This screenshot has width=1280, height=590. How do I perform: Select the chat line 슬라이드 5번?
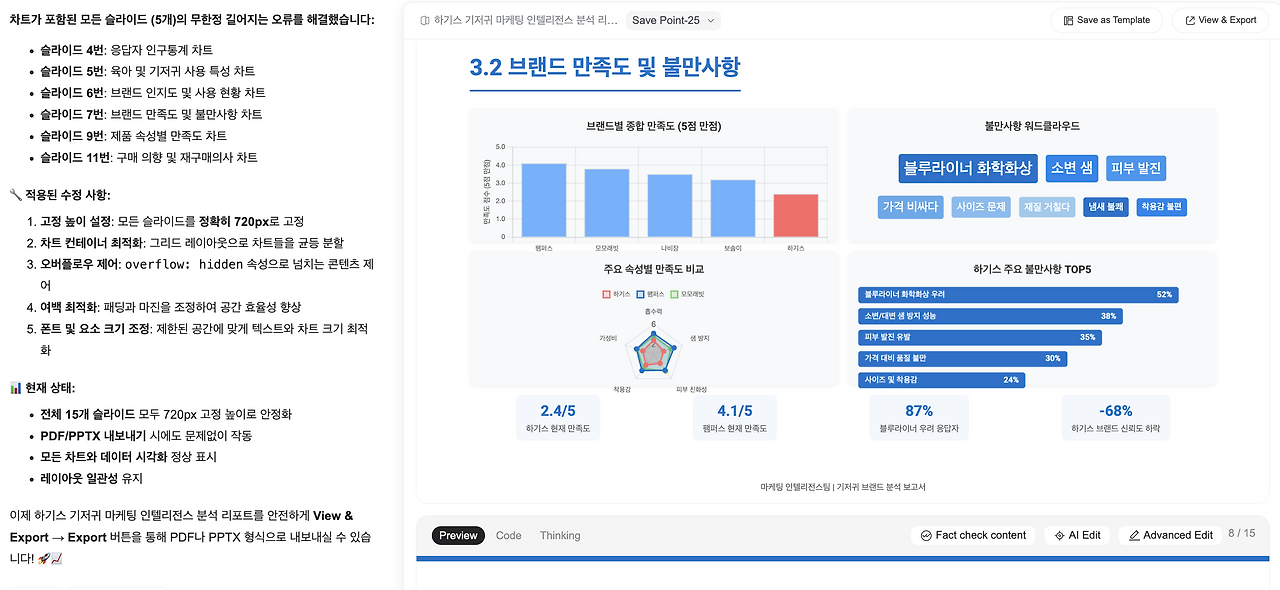pyautogui.click(x=147, y=71)
